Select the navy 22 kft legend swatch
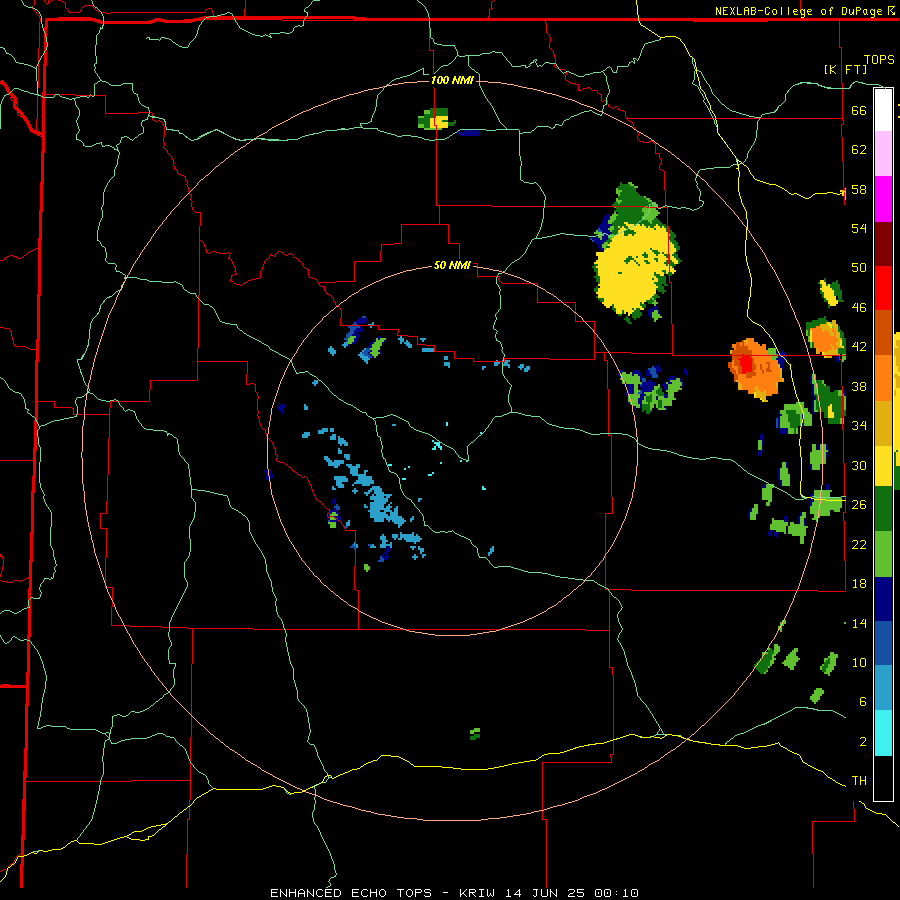 coord(883,599)
